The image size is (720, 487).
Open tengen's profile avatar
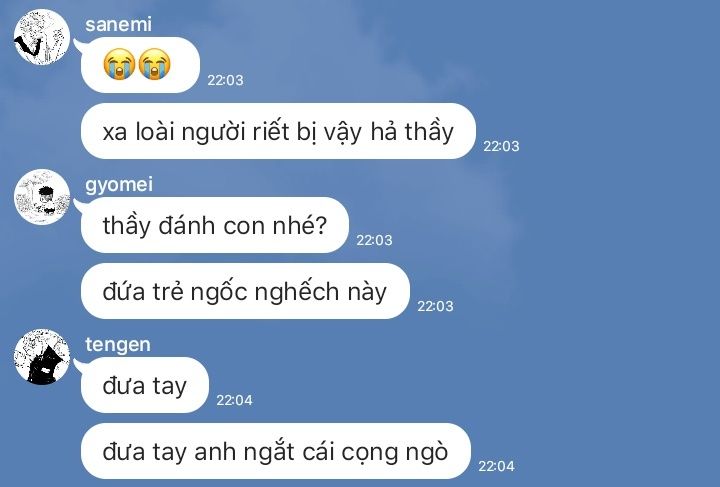click(42, 357)
